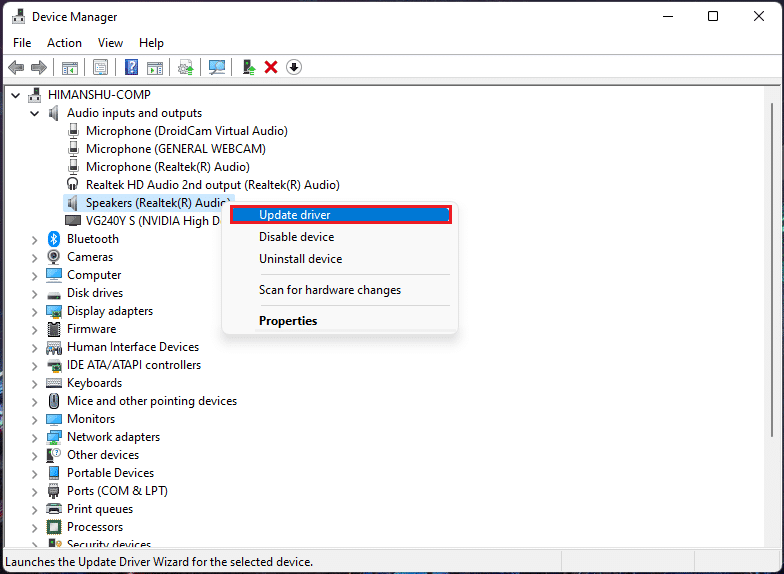Choose Disable device in the context menu
The image size is (784, 574).
click(340, 236)
